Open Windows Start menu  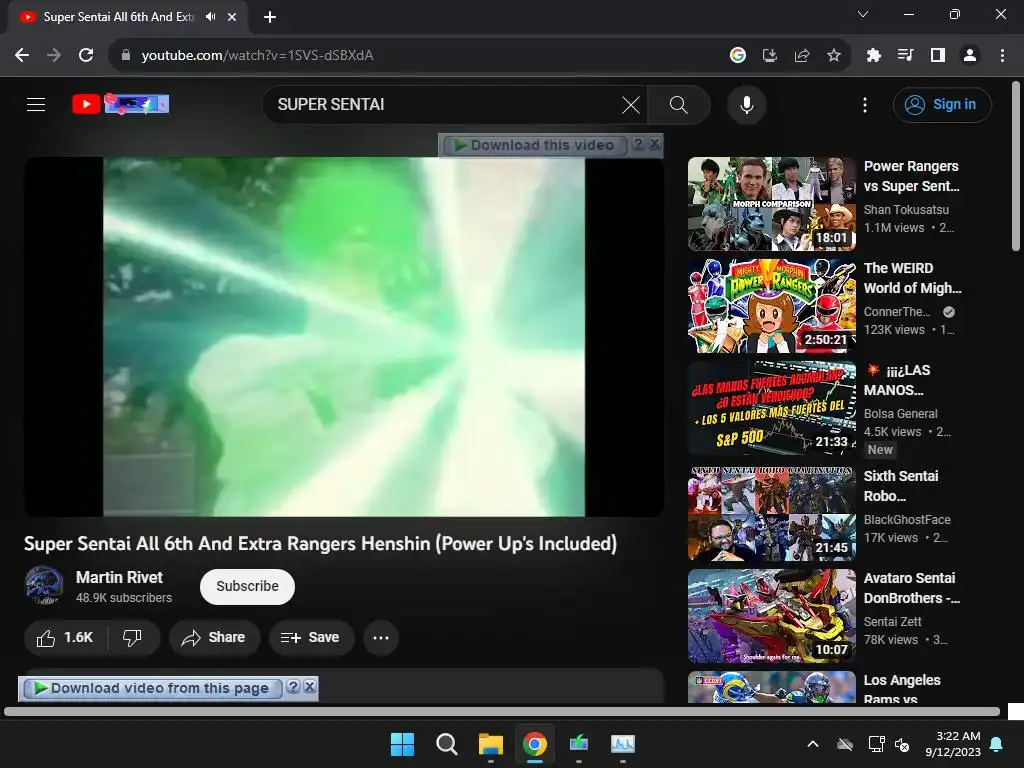[402, 744]
